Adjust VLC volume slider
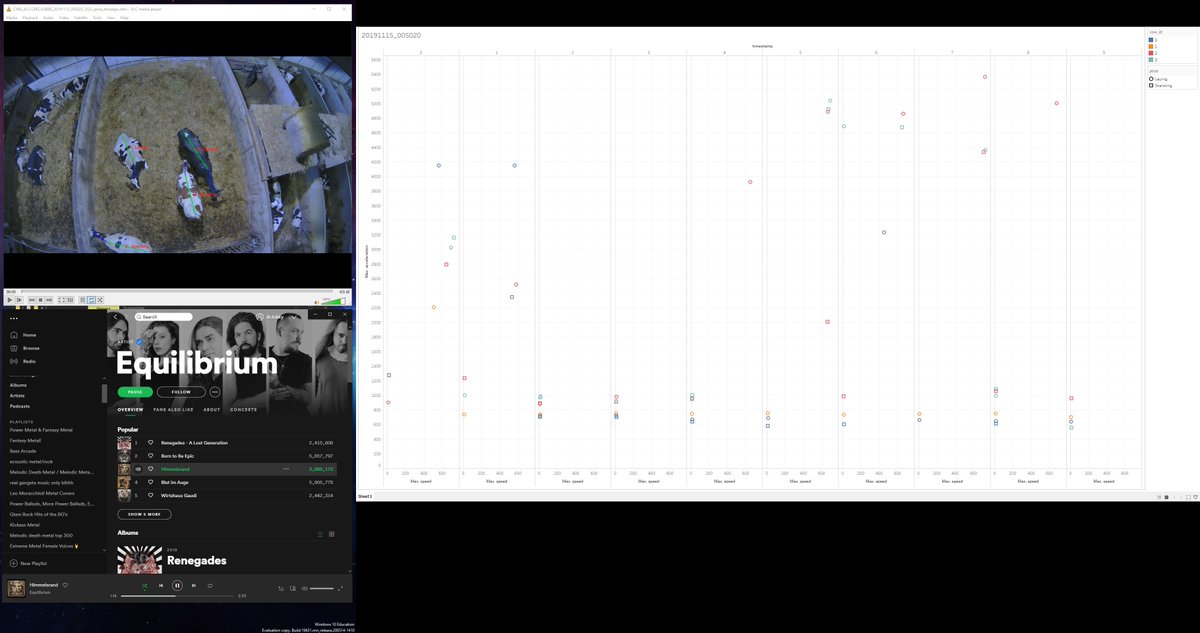1200x633 pixels. point(333,300)
